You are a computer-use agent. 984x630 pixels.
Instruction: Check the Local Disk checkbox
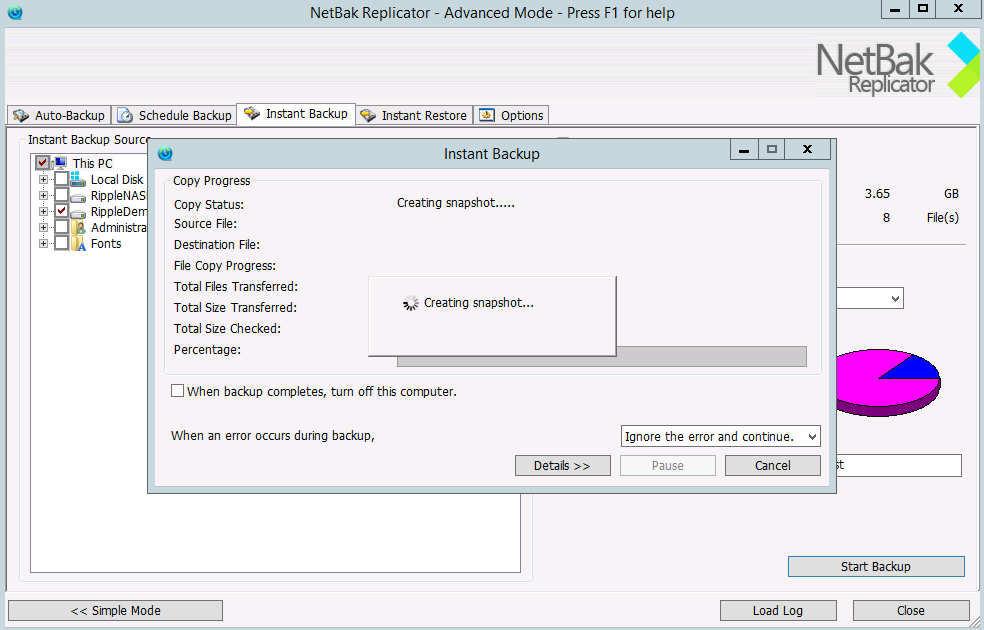(x=62, y=179)
